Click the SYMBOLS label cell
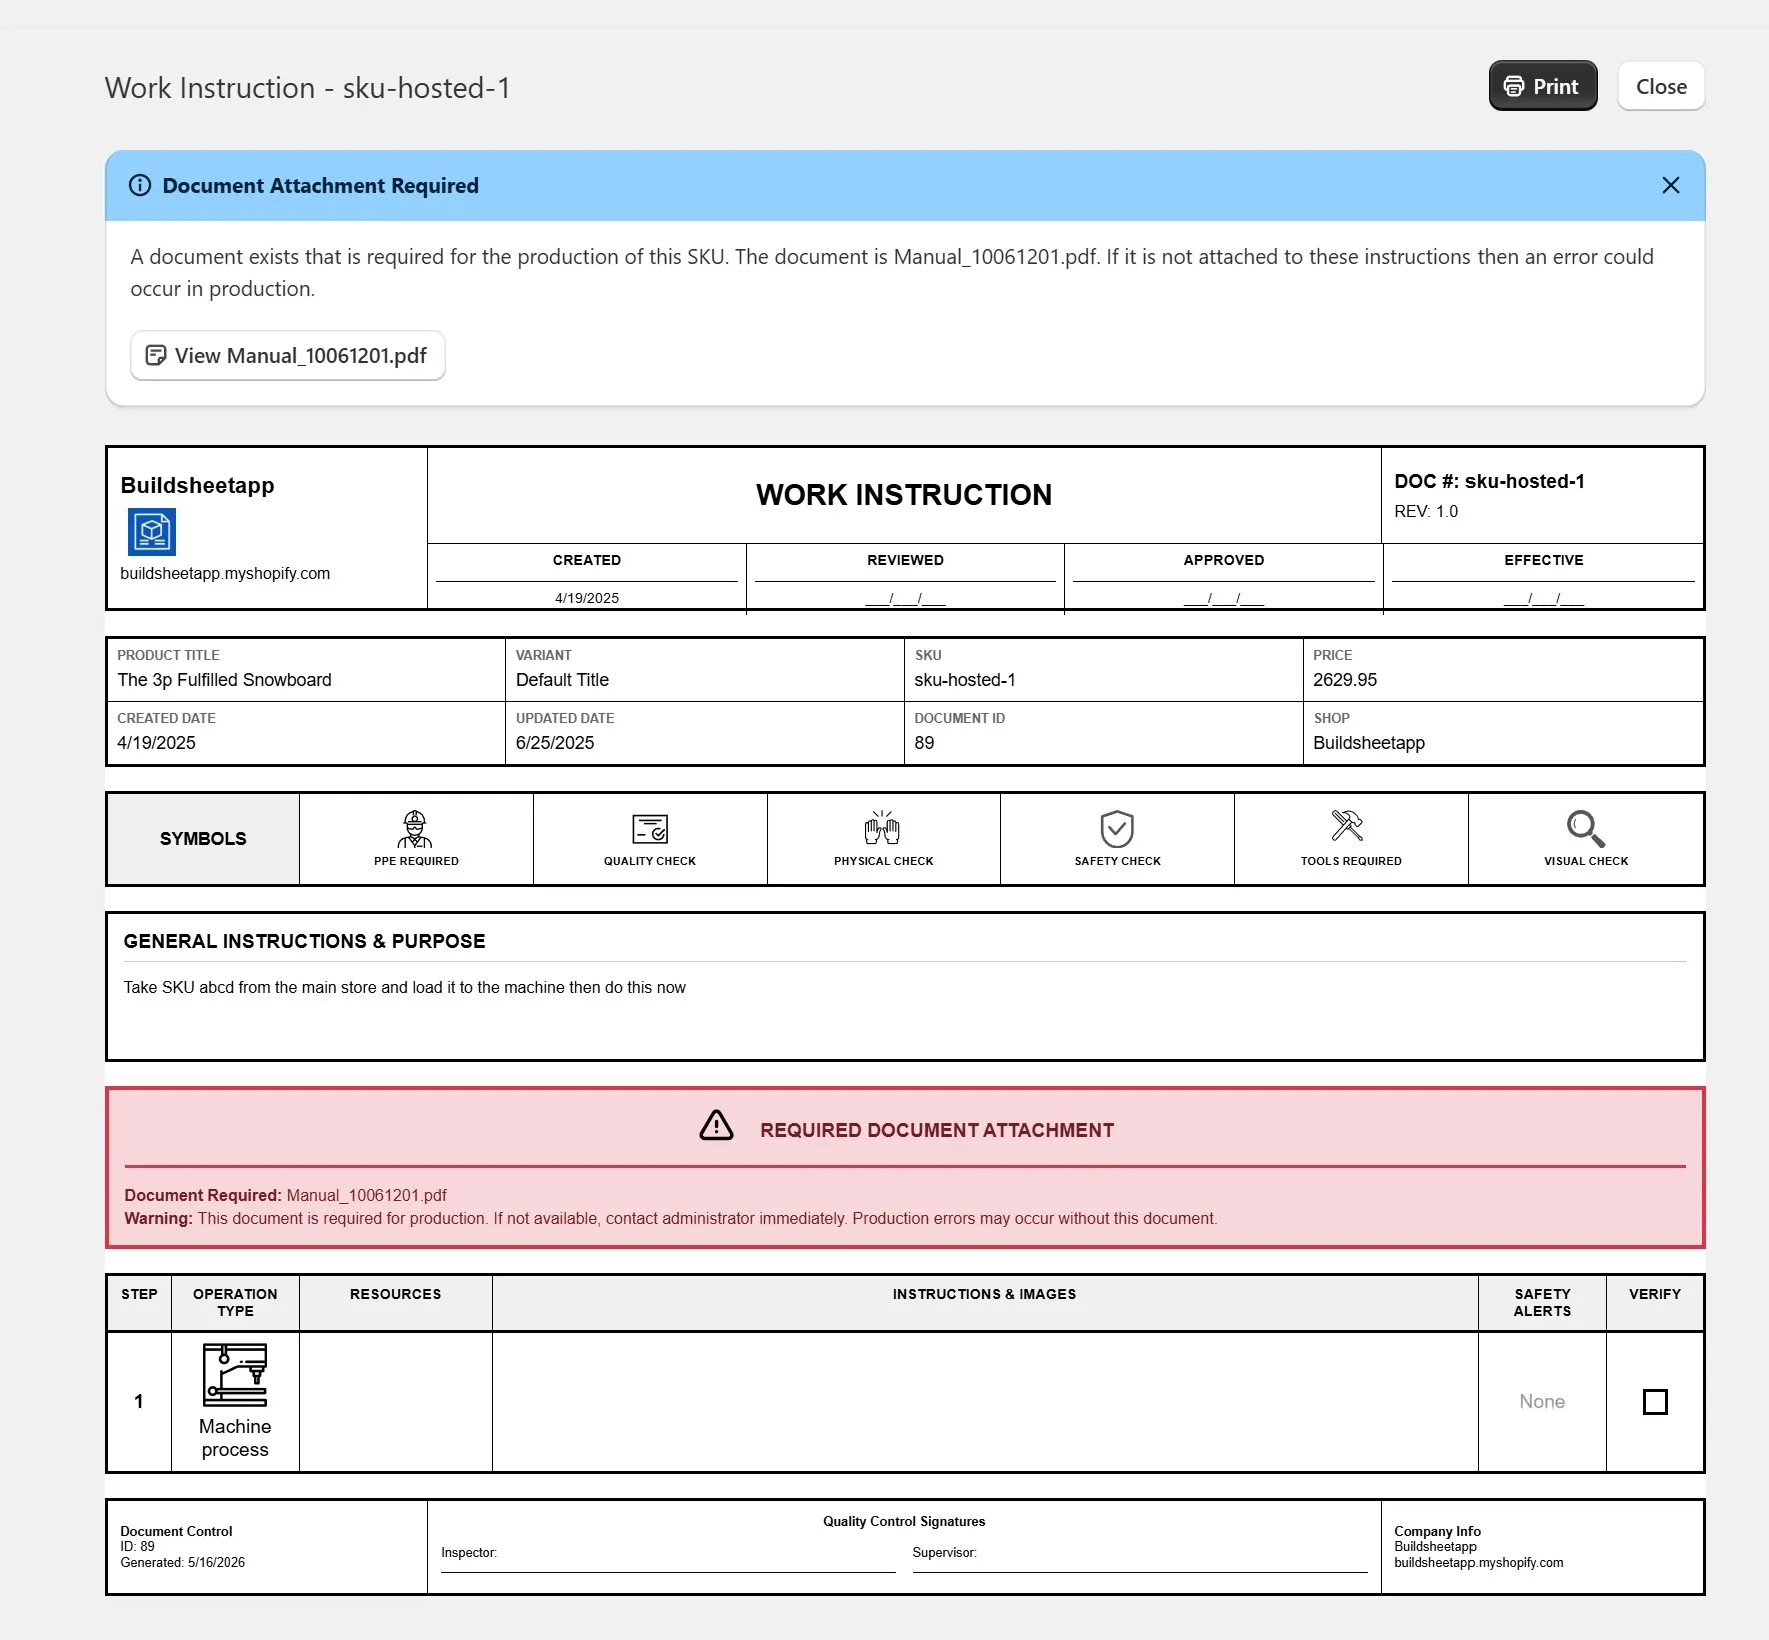 [203, 839]
